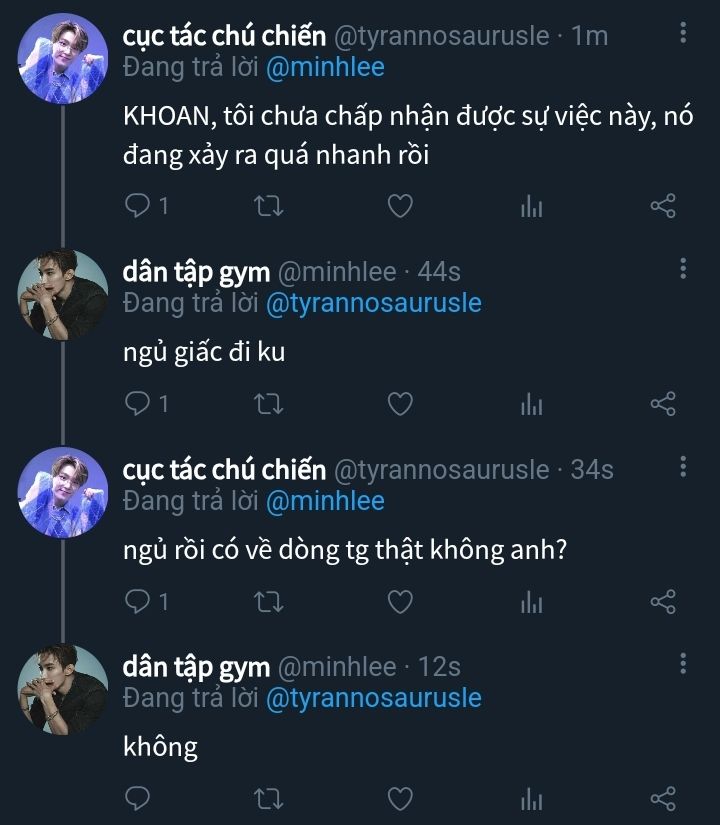Open the "dân tập gym" profile from the 44s tweet

click(x=196, y=271)
